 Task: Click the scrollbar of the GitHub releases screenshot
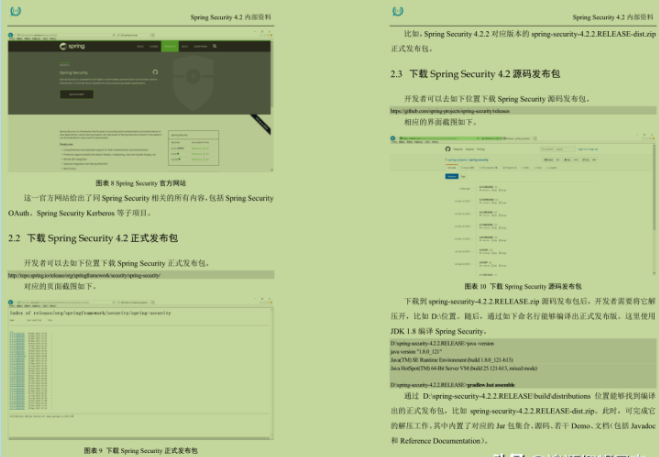click(654, 208)
